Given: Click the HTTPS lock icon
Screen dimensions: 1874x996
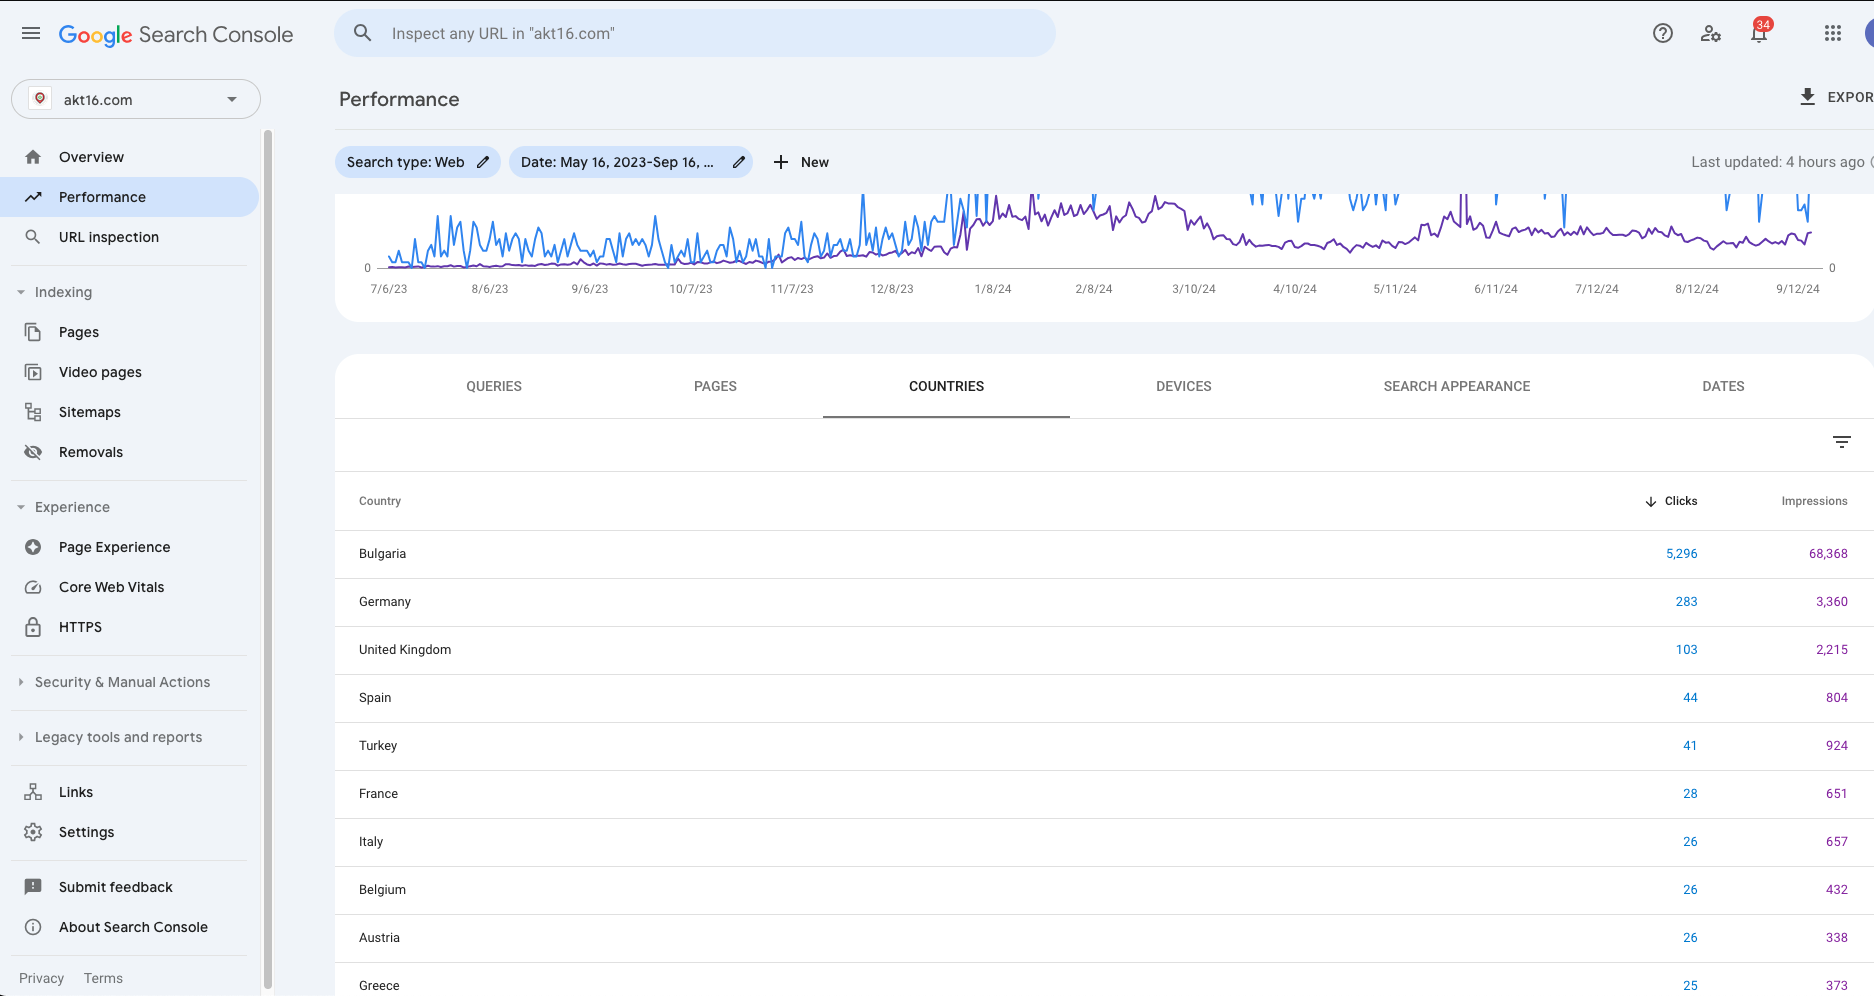Looking at the screenshot, I should click(x=33, y=627).
